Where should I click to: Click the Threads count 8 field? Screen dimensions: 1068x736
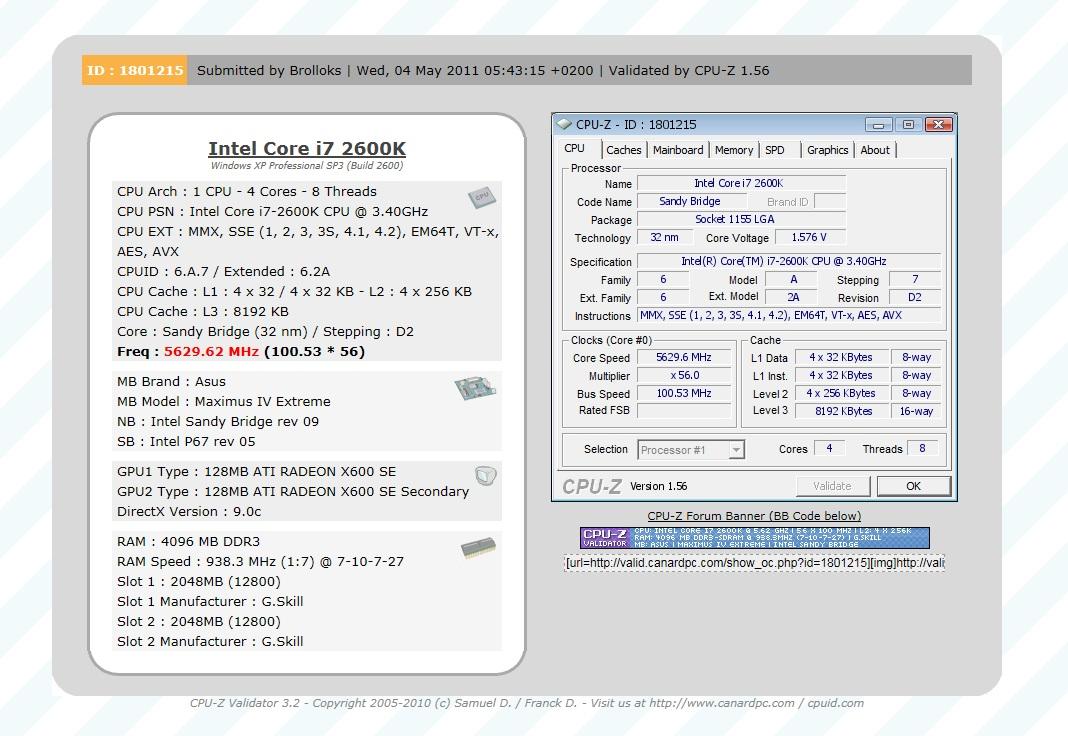click(x=922, y=448)
